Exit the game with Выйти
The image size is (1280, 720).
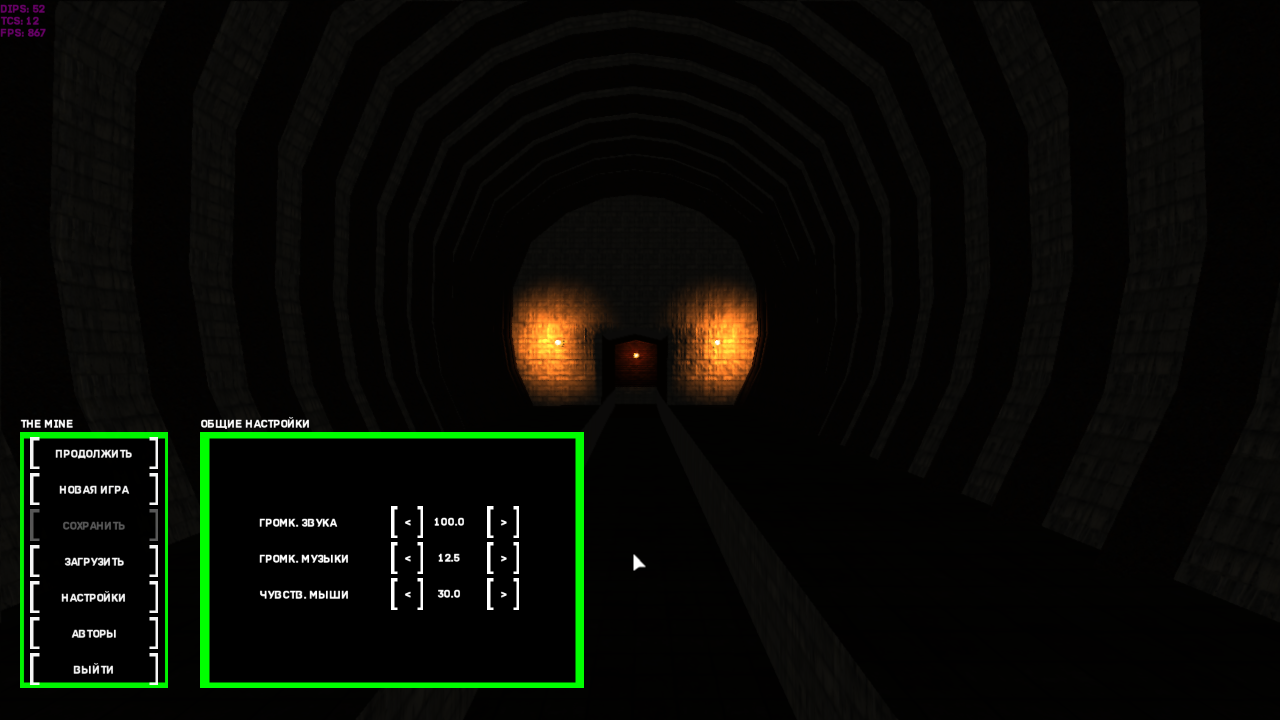94,669
